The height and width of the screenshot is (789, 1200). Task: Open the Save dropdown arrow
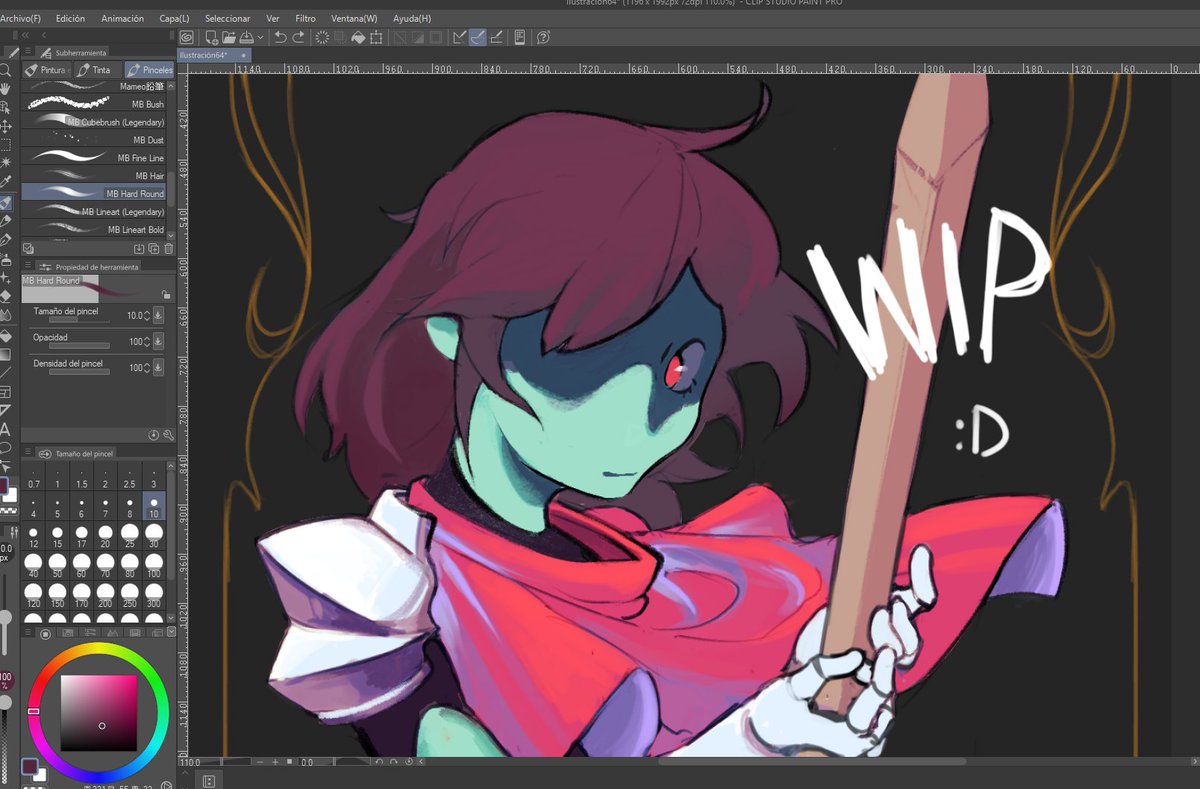[260, 37]
